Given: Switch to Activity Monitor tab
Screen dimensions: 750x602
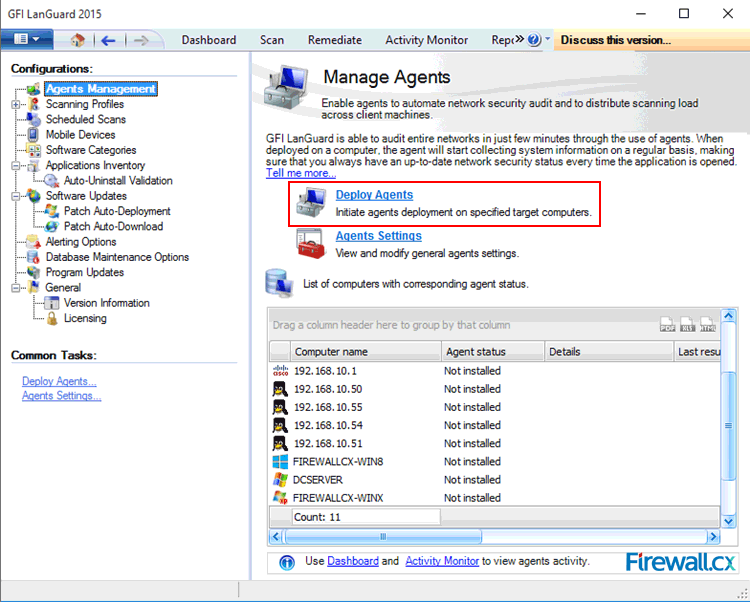Looking at the screenshot, I should pyautogui.click(x=426, y=40).
